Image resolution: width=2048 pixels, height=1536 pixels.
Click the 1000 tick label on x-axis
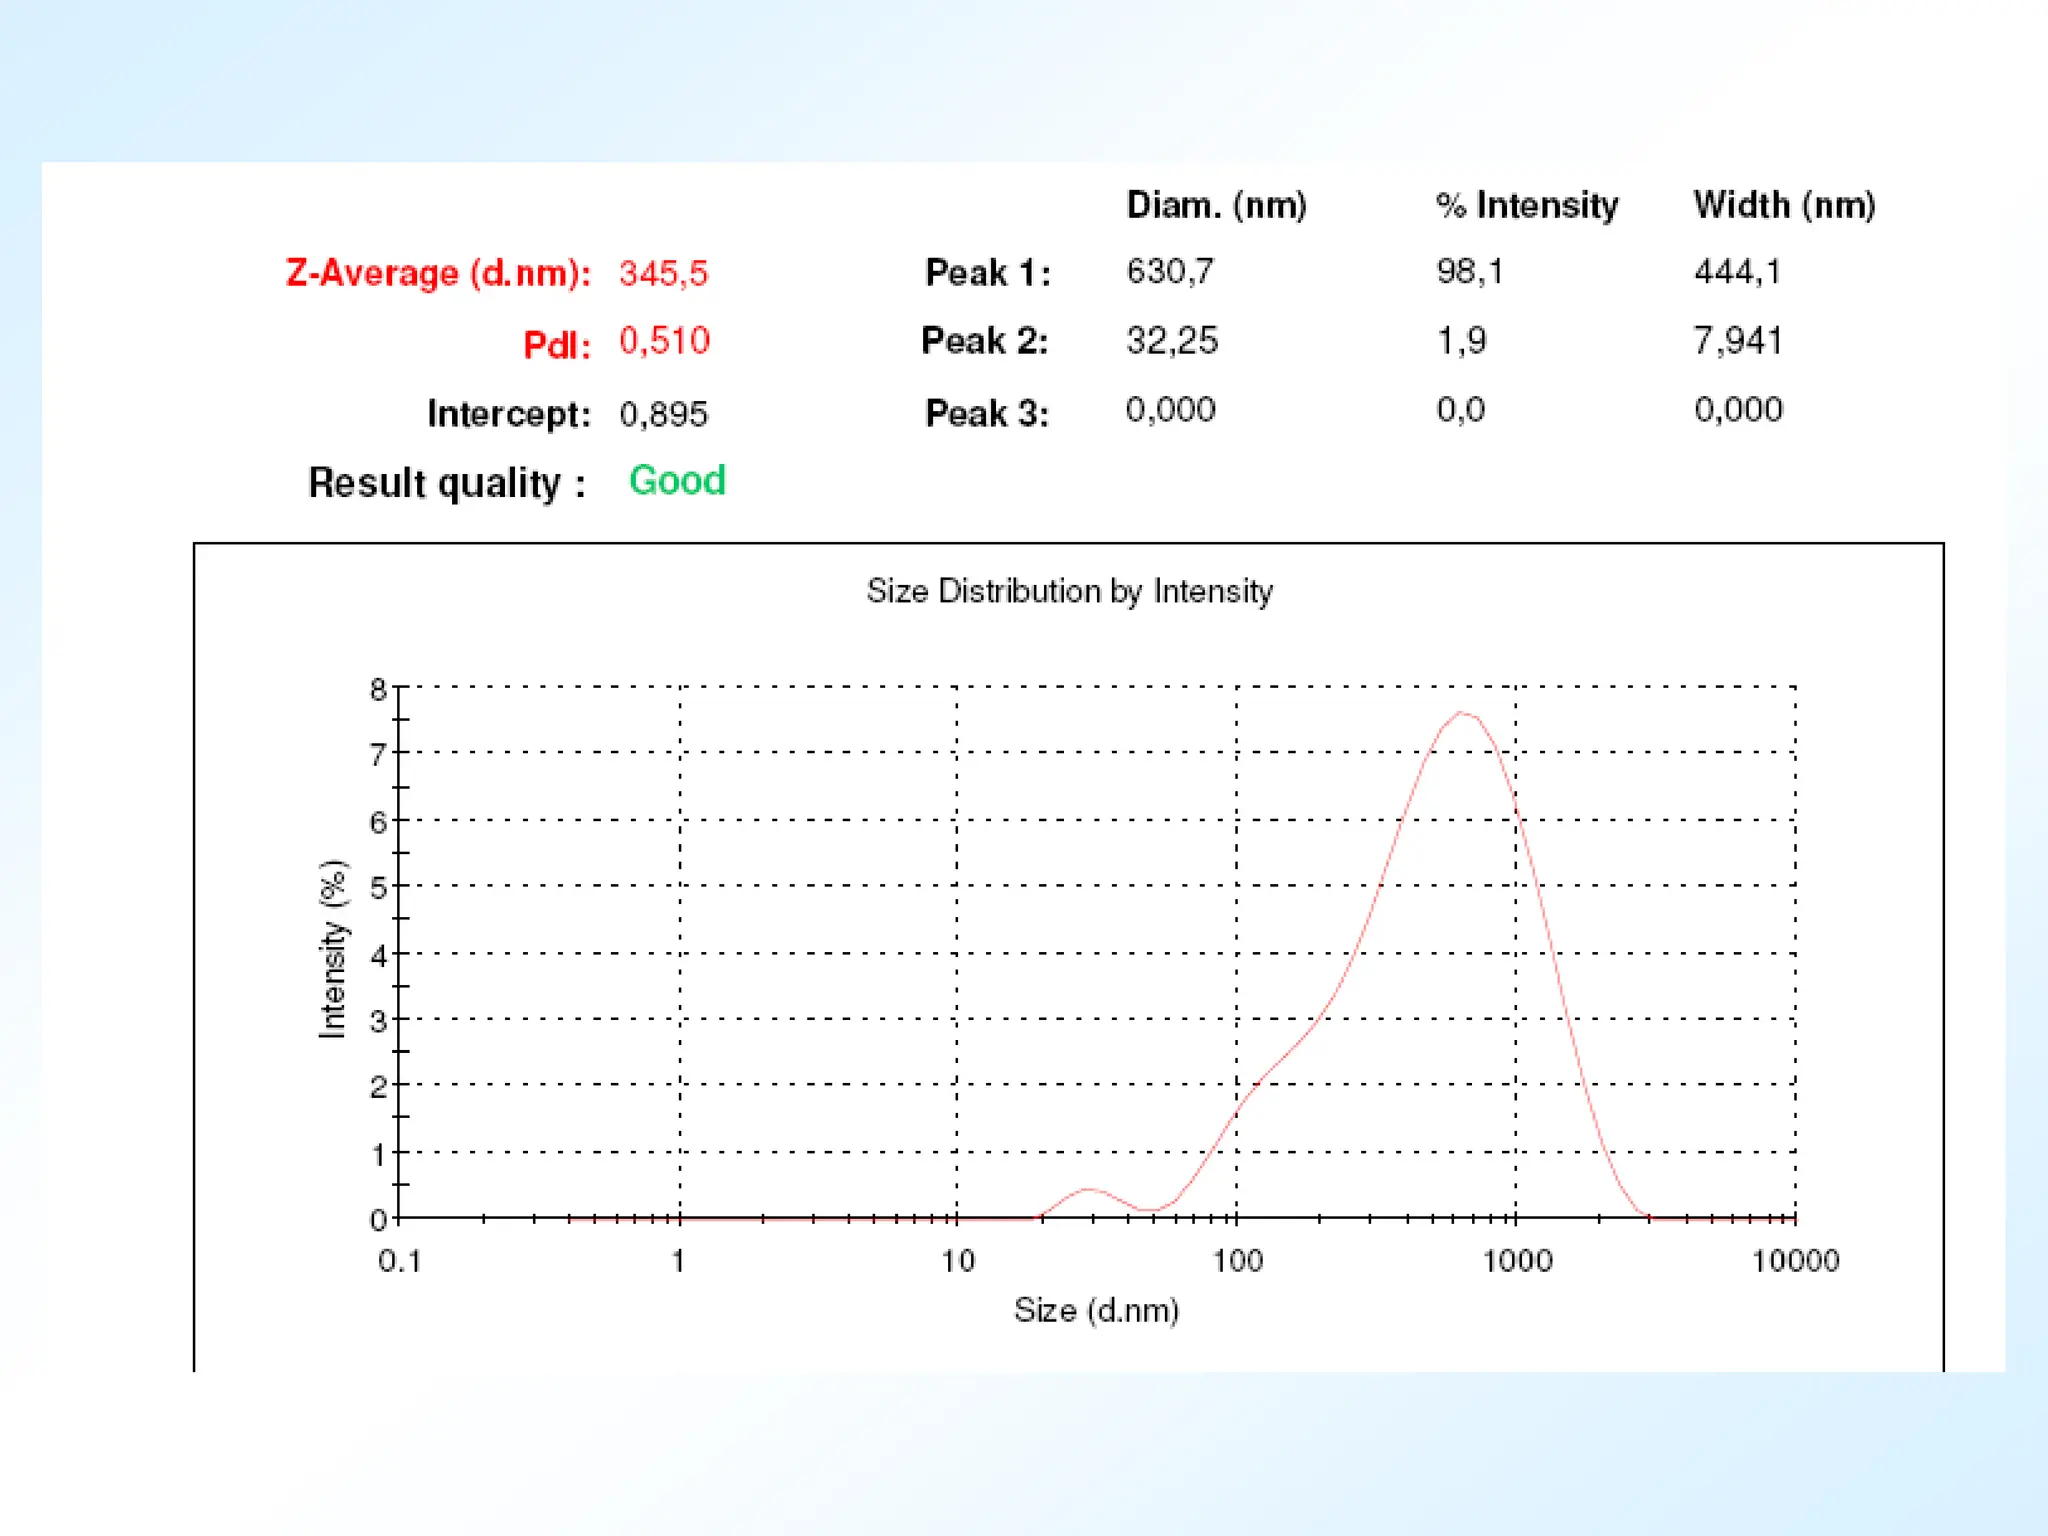tap(1516, 1261)
